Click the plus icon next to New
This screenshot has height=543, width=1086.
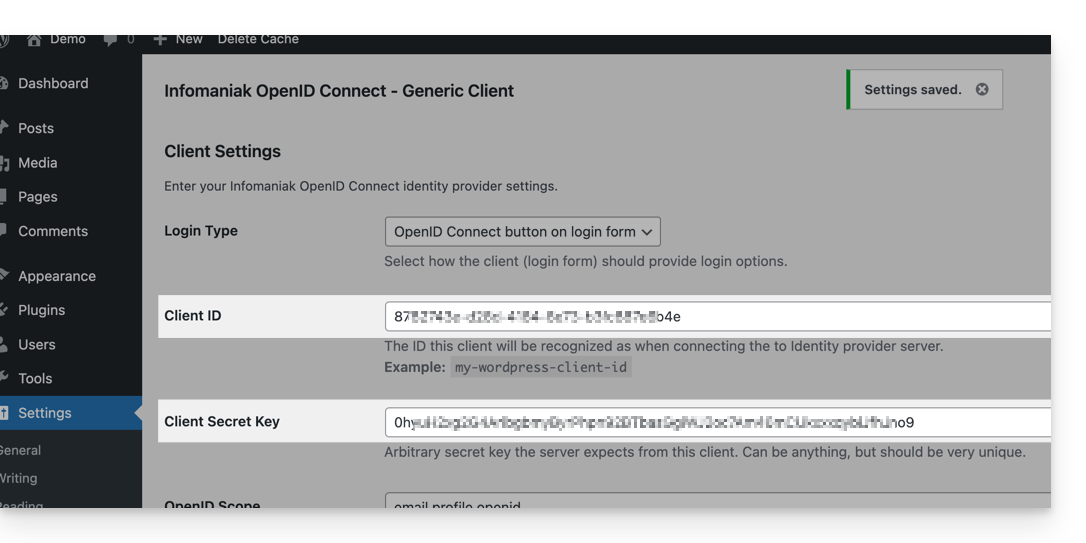pos(160,39)
